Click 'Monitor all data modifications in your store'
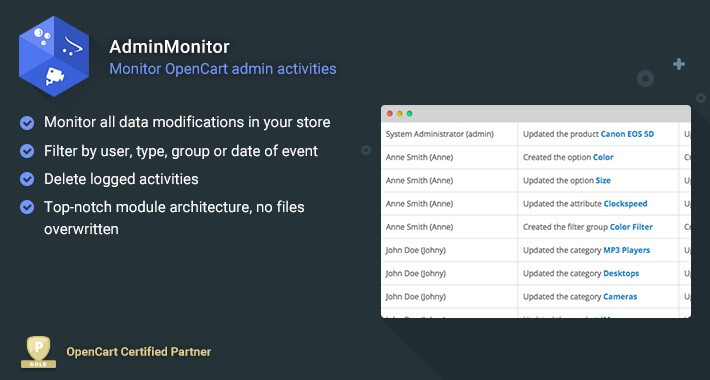 (187, 122)
